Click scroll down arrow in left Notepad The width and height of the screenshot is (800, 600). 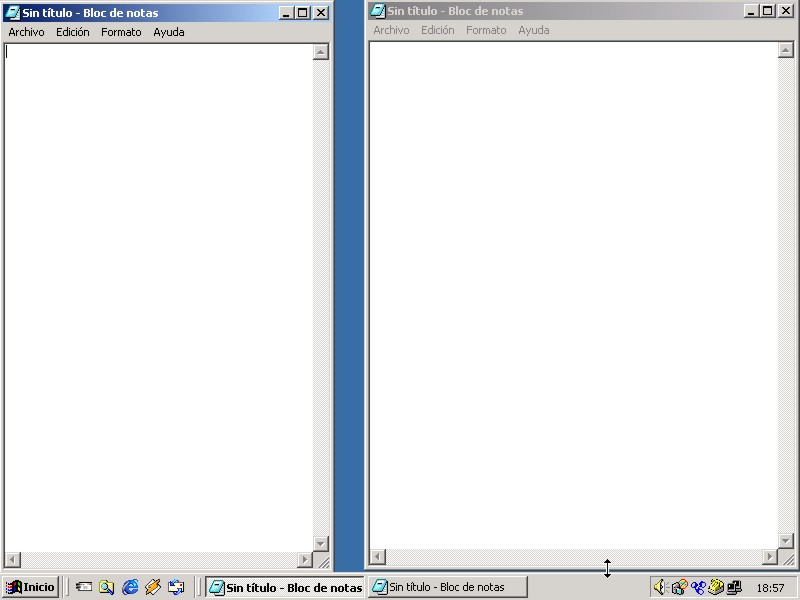[320, 544]
